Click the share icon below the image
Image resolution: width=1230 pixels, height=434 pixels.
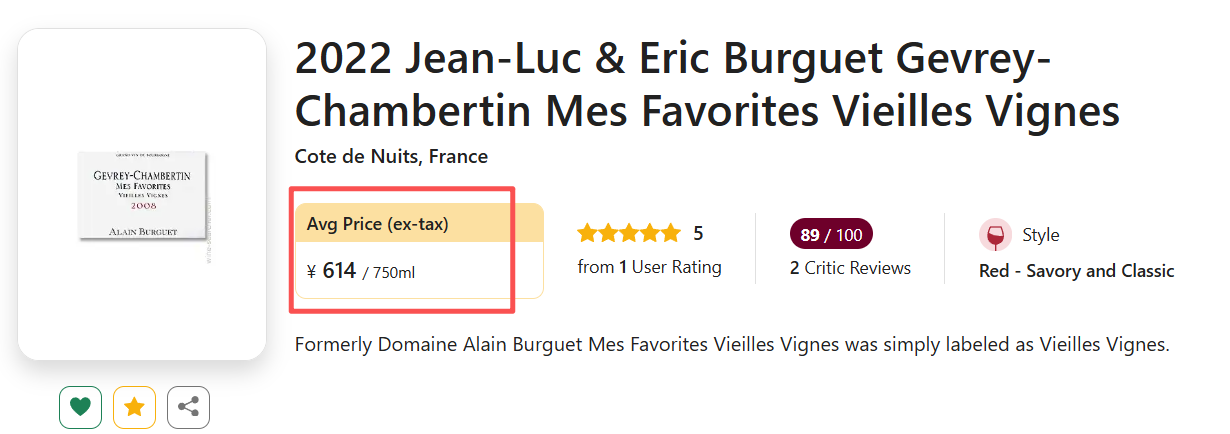[188, 407]
